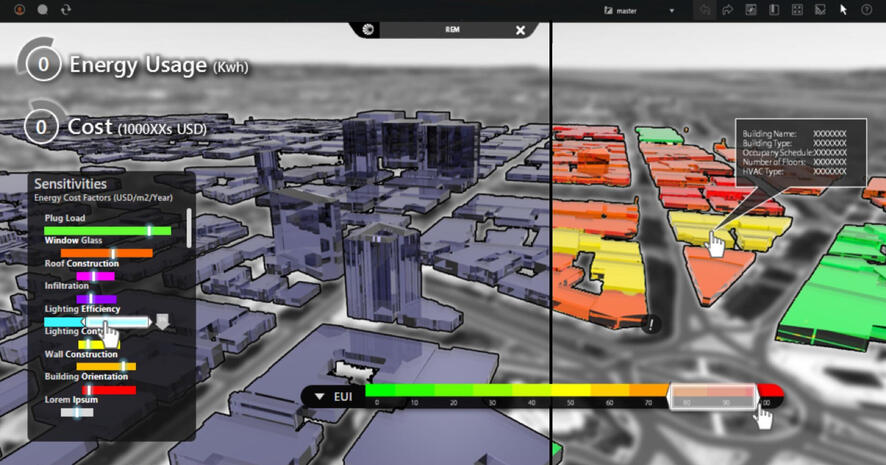Click the round logo icon beside REM tab
Screen dimensions: 886x465
(x=368, y=30)
